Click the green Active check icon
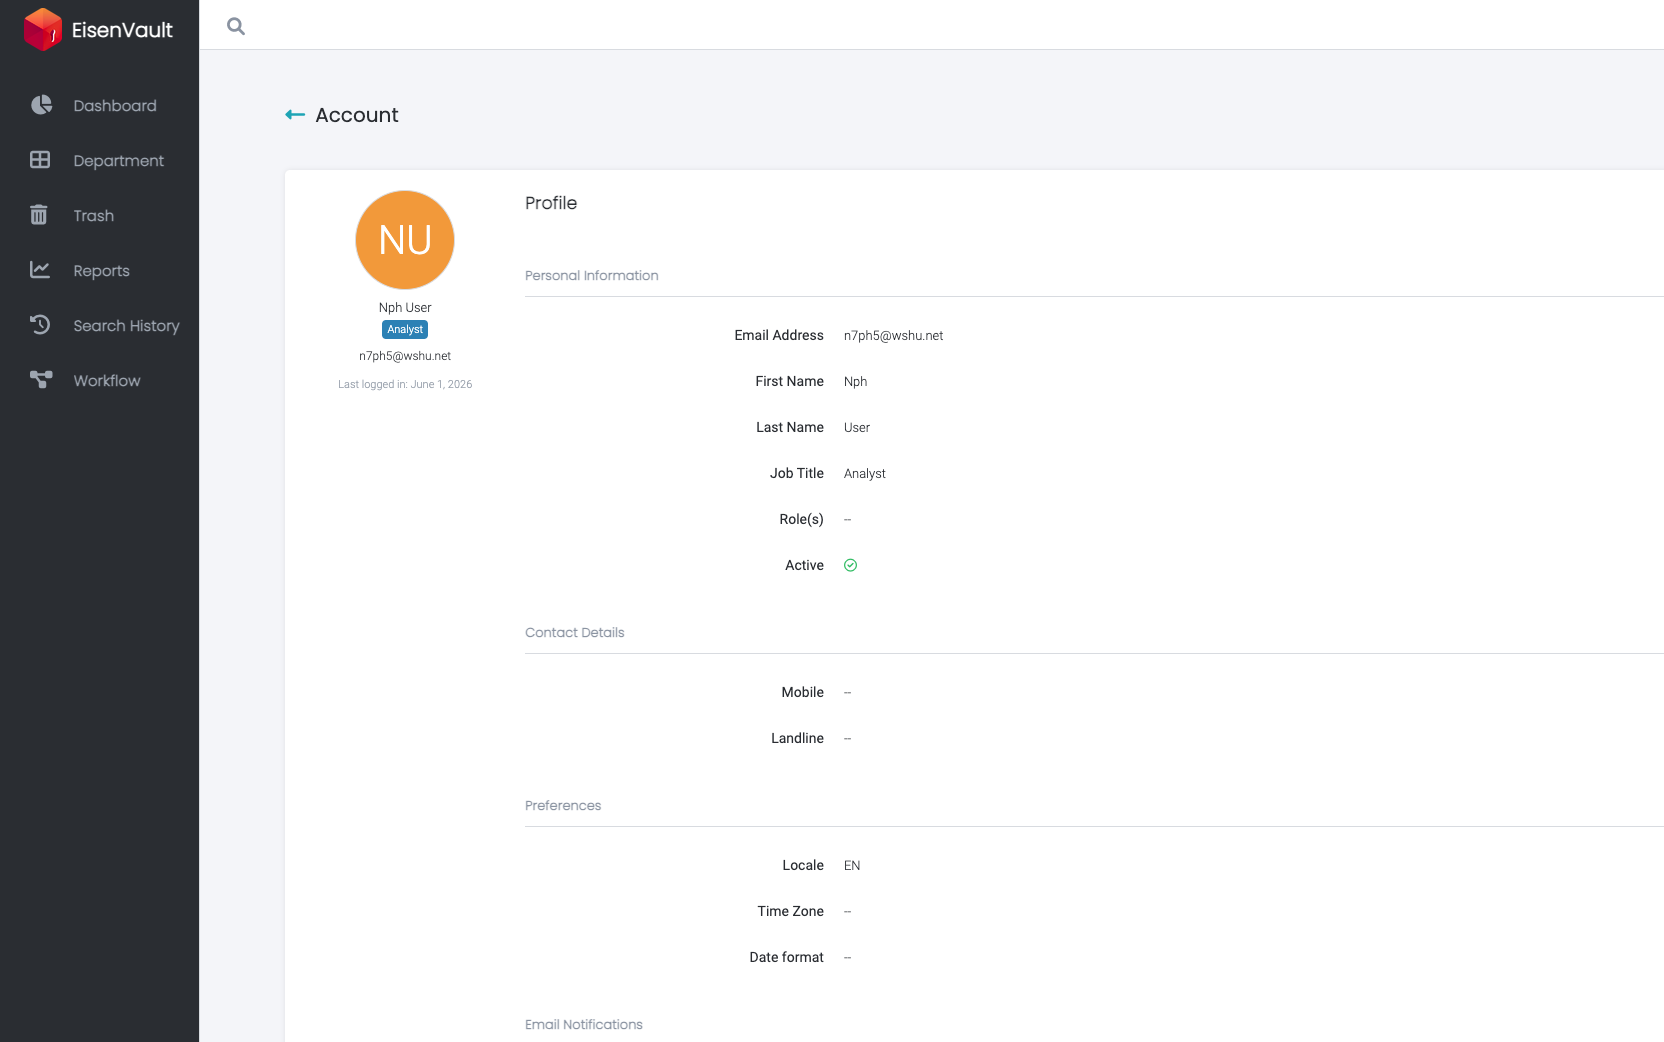Screen dimensions: 1664x1042 [851, 565]
